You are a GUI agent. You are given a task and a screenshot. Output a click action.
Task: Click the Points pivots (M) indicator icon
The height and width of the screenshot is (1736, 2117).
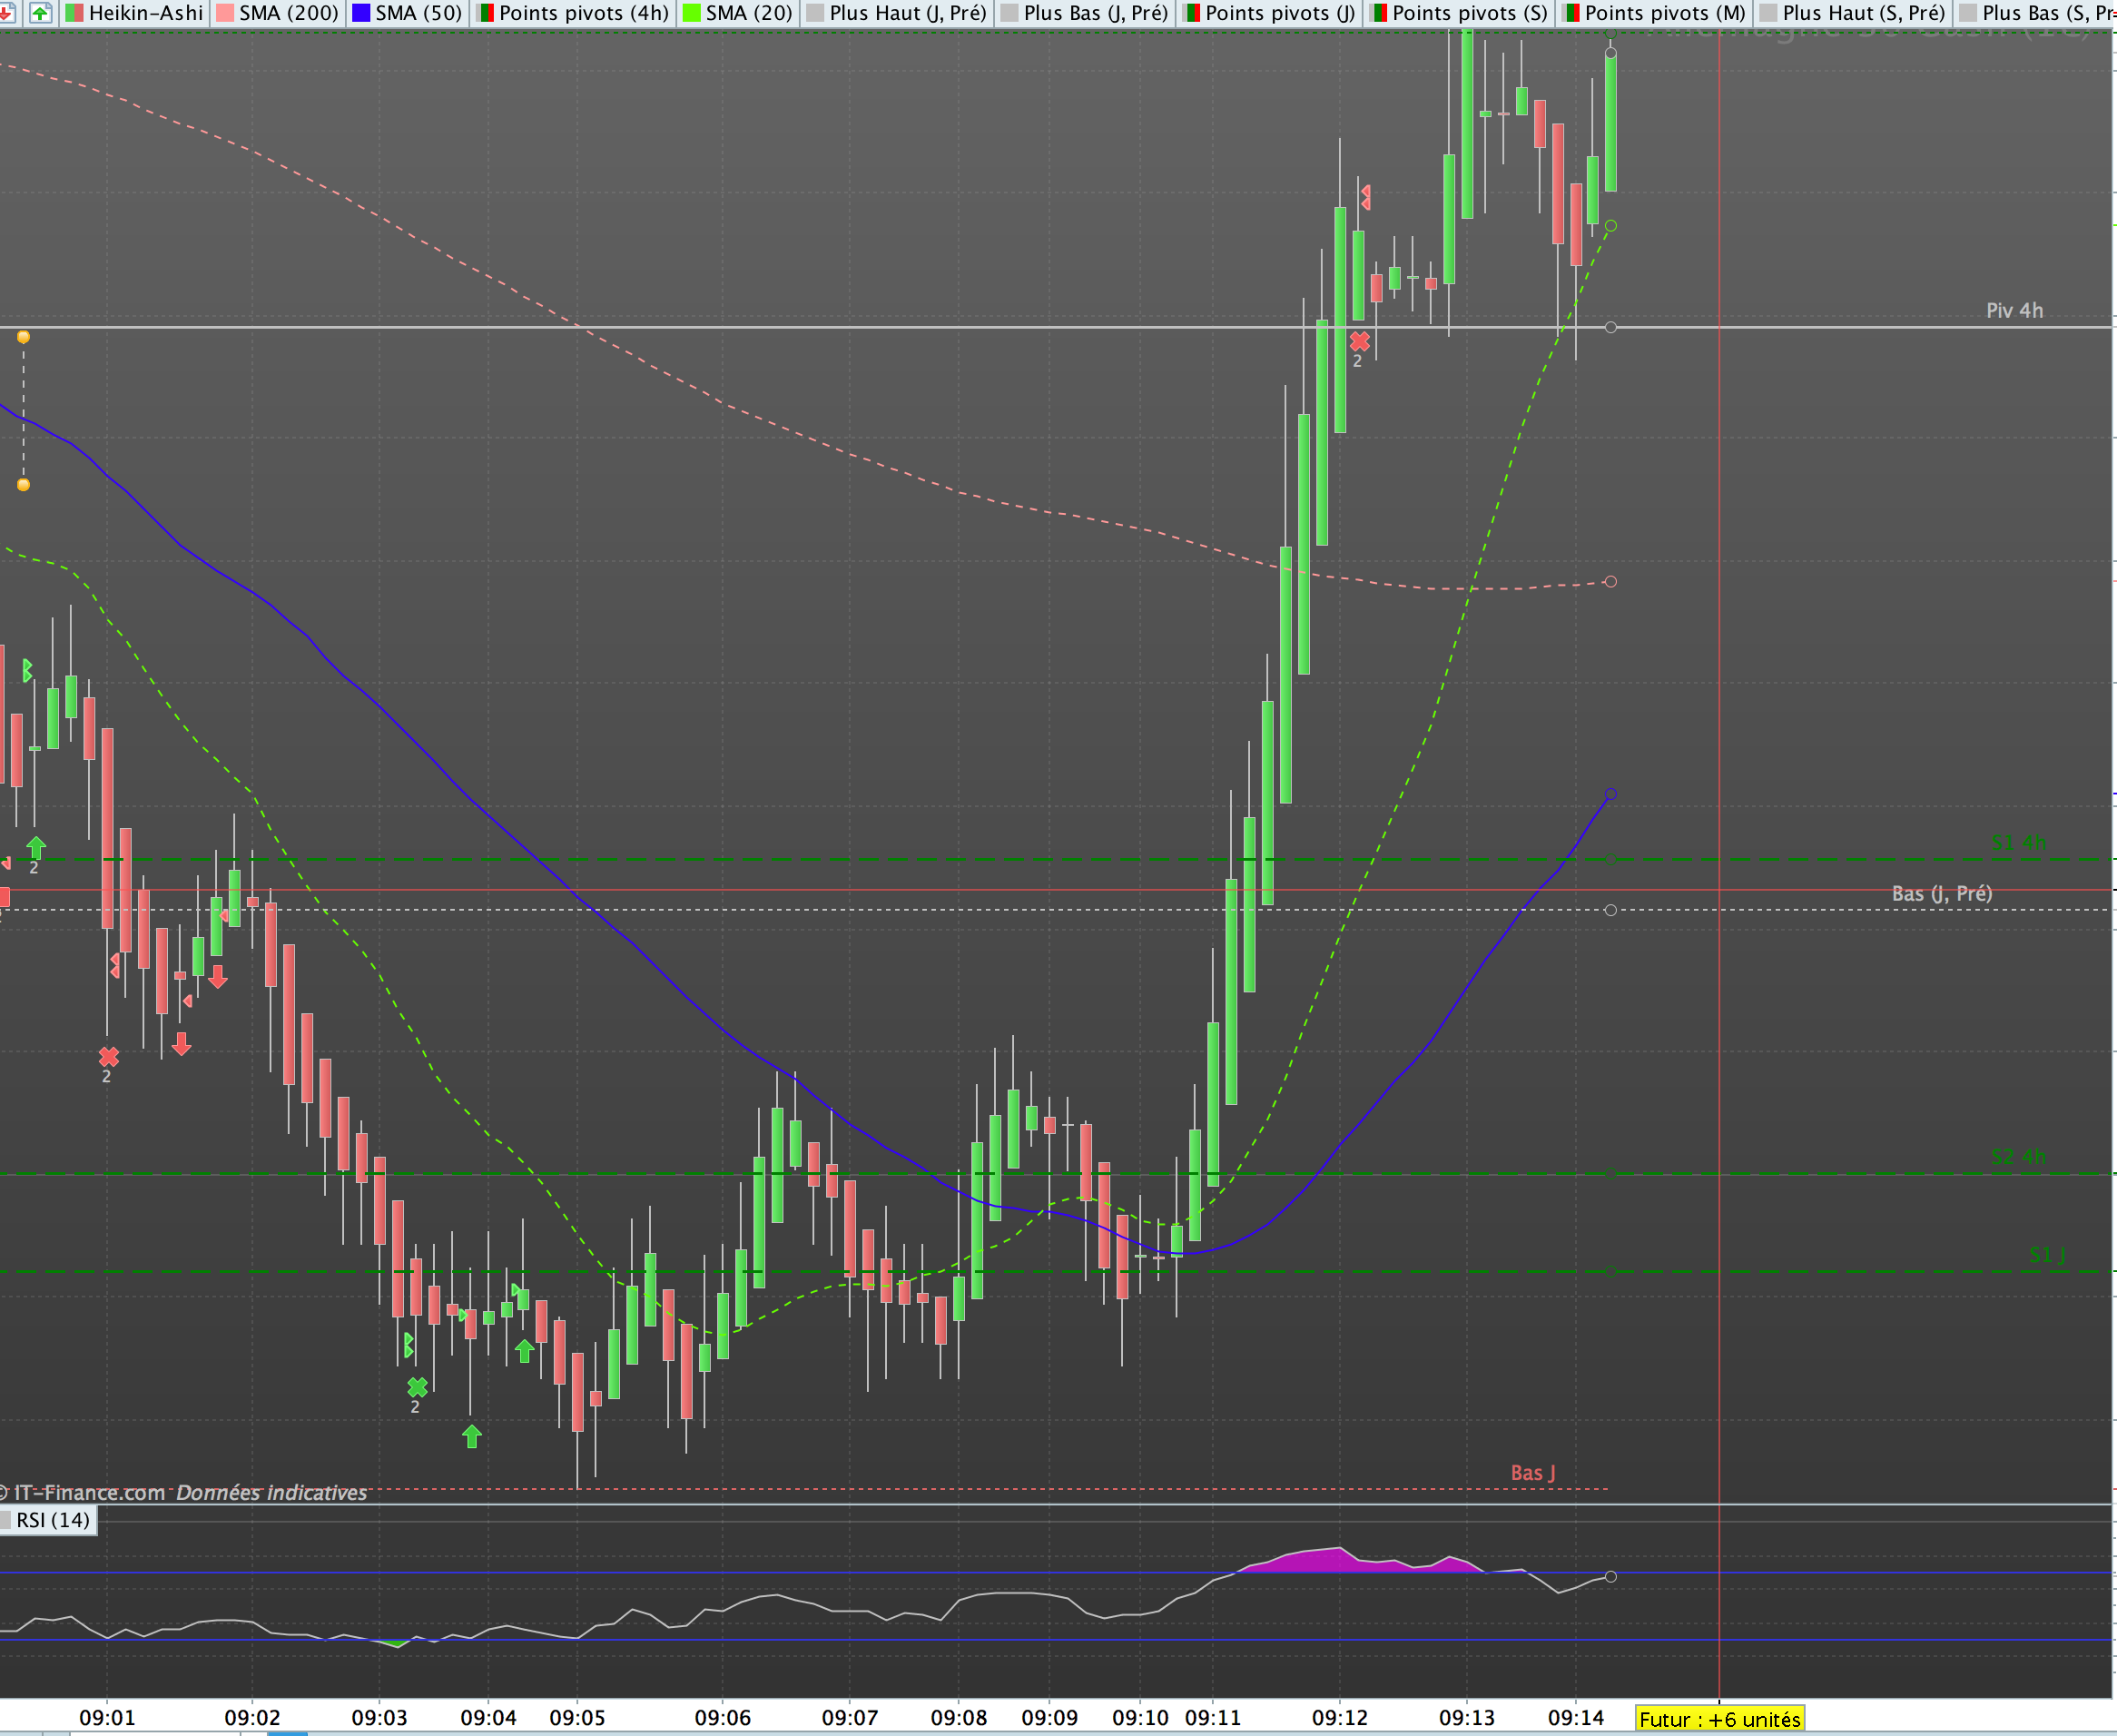(x=1572, y=13)
